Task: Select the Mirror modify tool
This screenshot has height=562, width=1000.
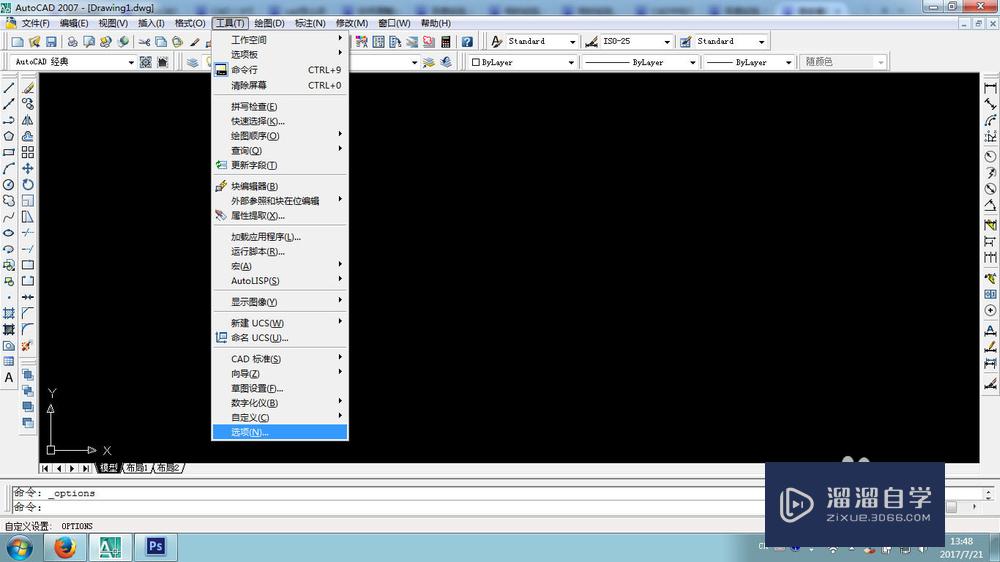Action: coord(27,120)
